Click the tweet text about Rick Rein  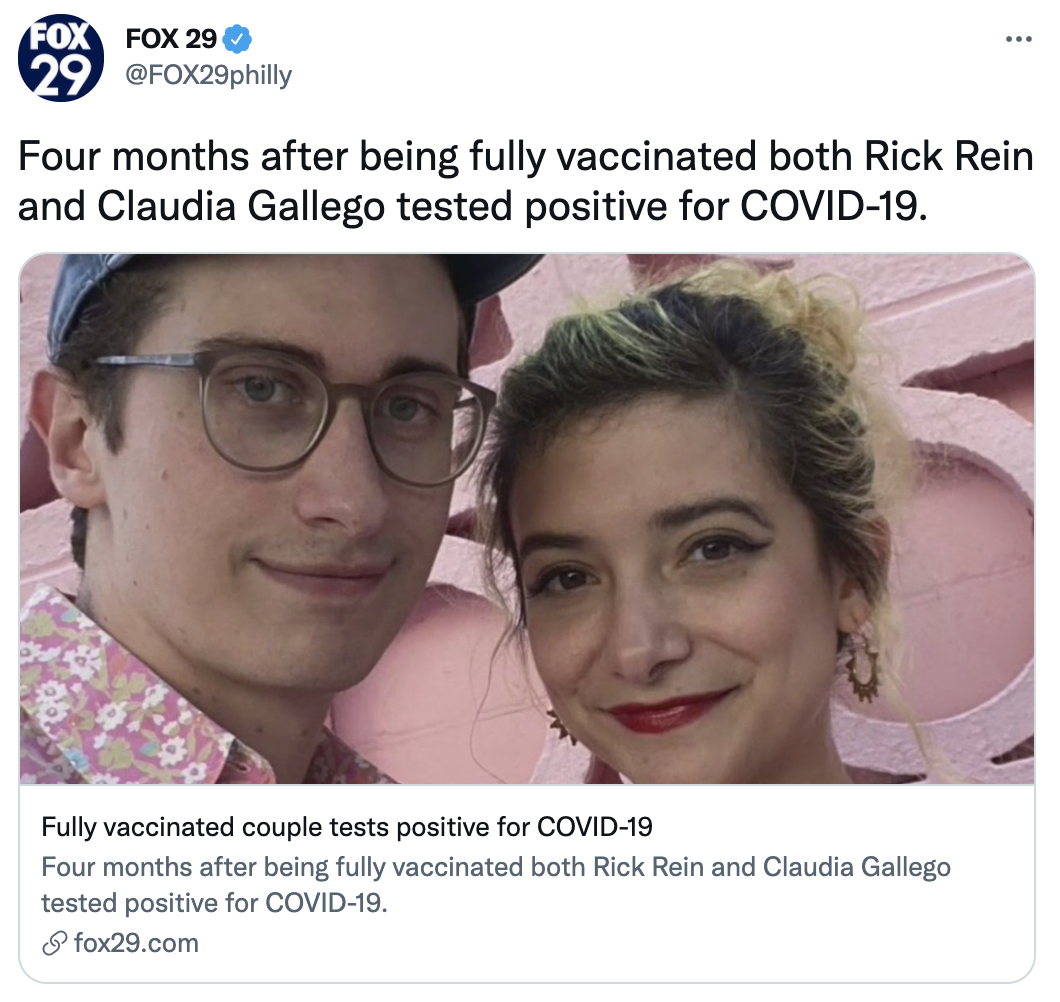526,181
